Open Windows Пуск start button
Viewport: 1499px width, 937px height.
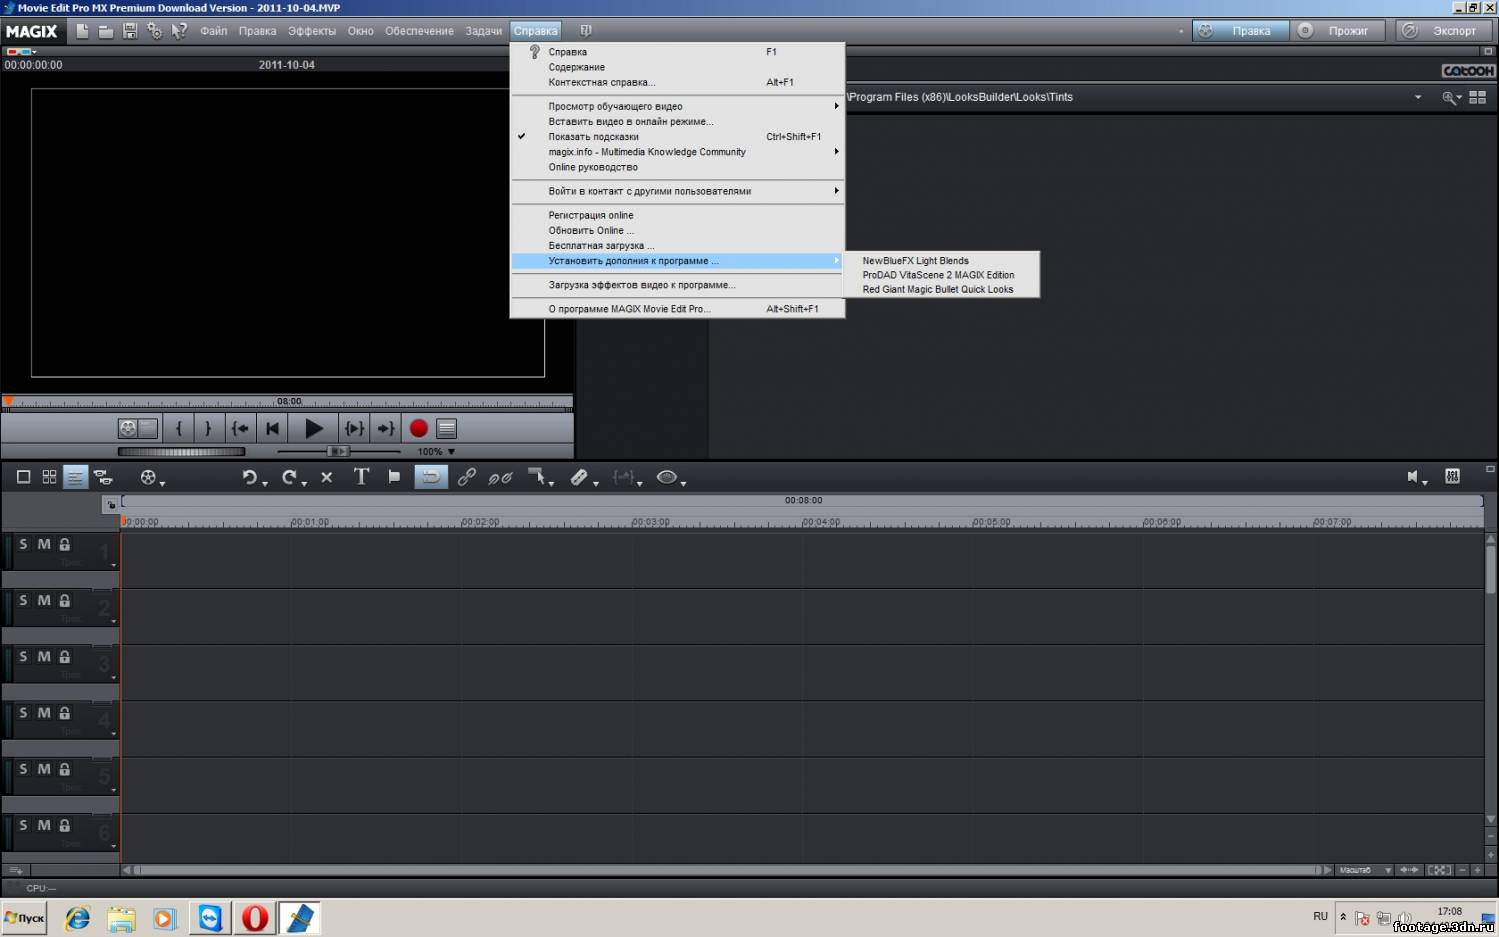tap(25, 918)
